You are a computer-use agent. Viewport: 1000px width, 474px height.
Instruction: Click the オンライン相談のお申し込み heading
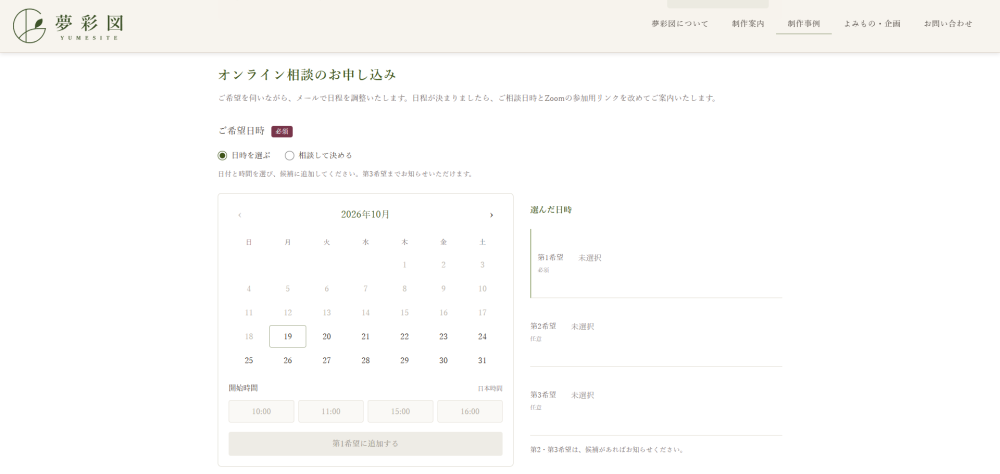307,75
